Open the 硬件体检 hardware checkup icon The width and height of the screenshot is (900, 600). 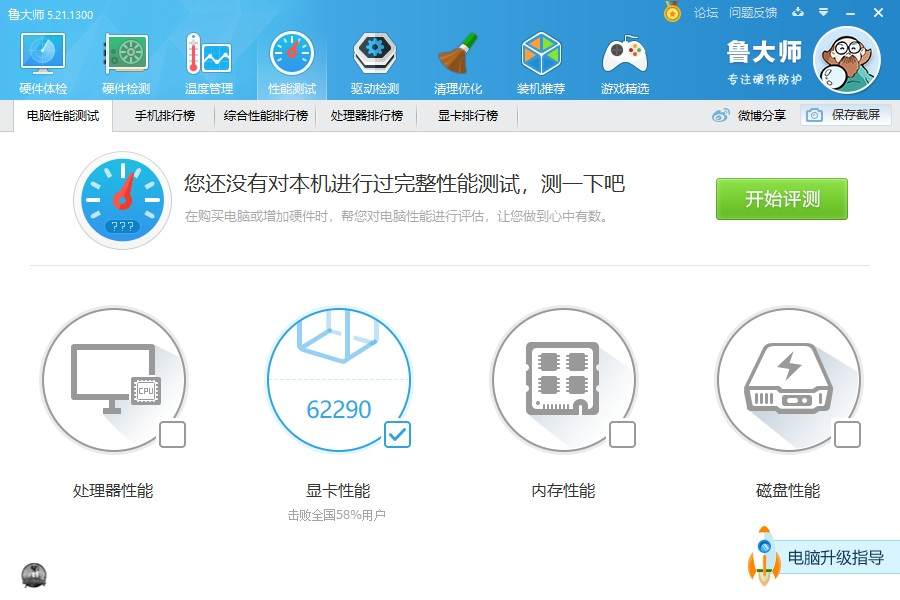coord(42,63)
